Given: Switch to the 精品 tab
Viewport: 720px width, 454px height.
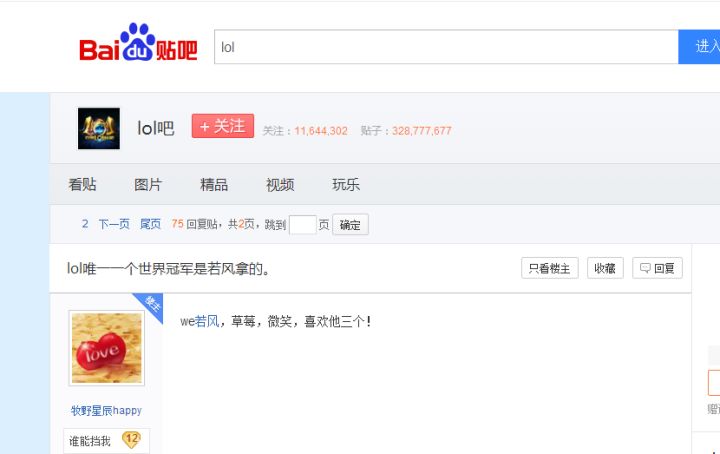Looking at the screenshot, I should (214, 185).
